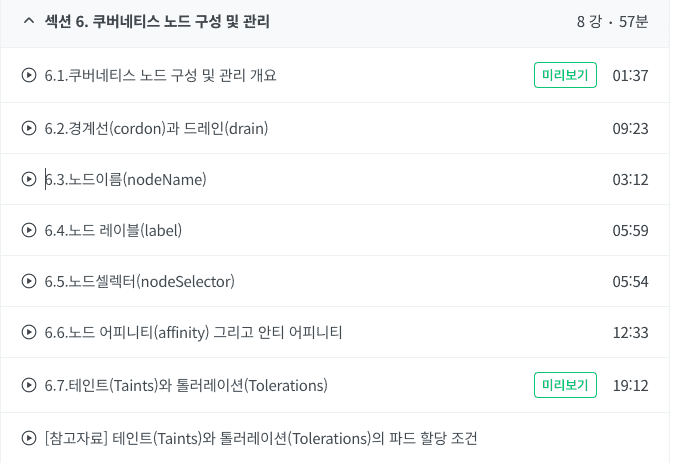Click play icon for 6.6 affinity lecture
The height and width of the screenshot is (463, 673).
coord(29,332)
